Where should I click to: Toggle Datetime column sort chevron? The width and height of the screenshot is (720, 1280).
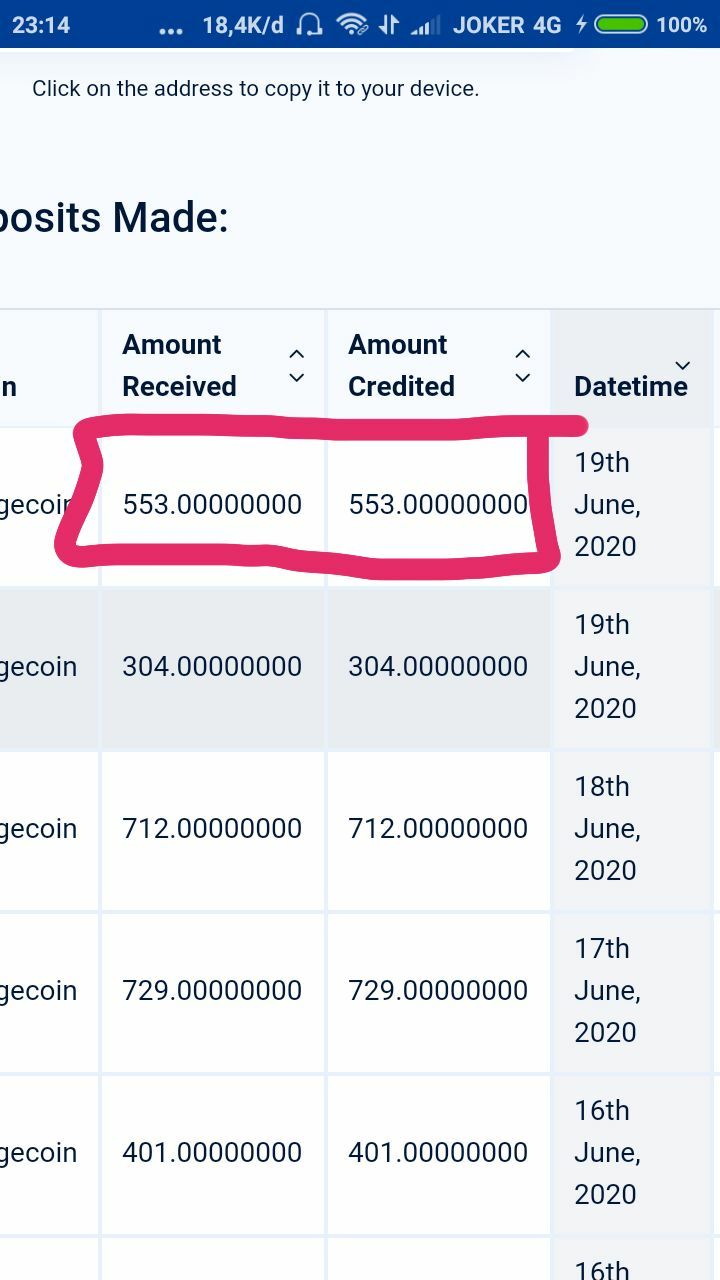click(x=683, y=365)
